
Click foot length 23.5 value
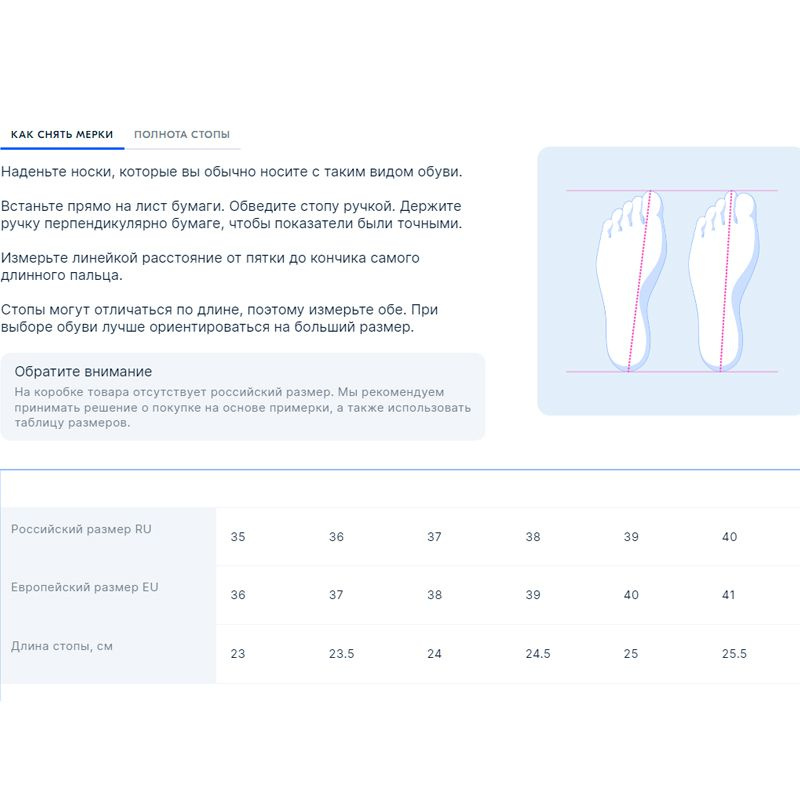click(x=341, y=654)
